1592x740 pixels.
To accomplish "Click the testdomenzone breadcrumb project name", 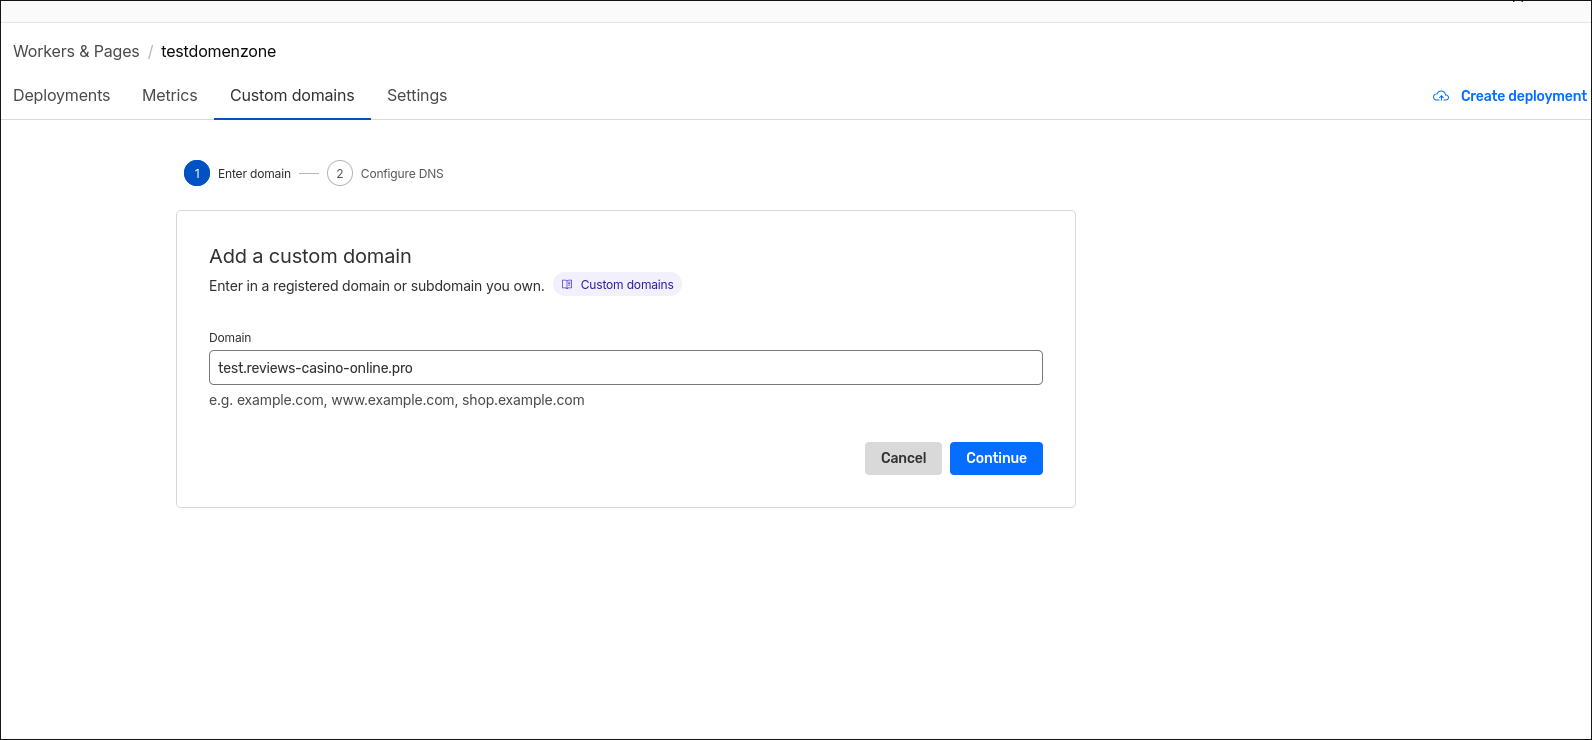I will (218, 52).
